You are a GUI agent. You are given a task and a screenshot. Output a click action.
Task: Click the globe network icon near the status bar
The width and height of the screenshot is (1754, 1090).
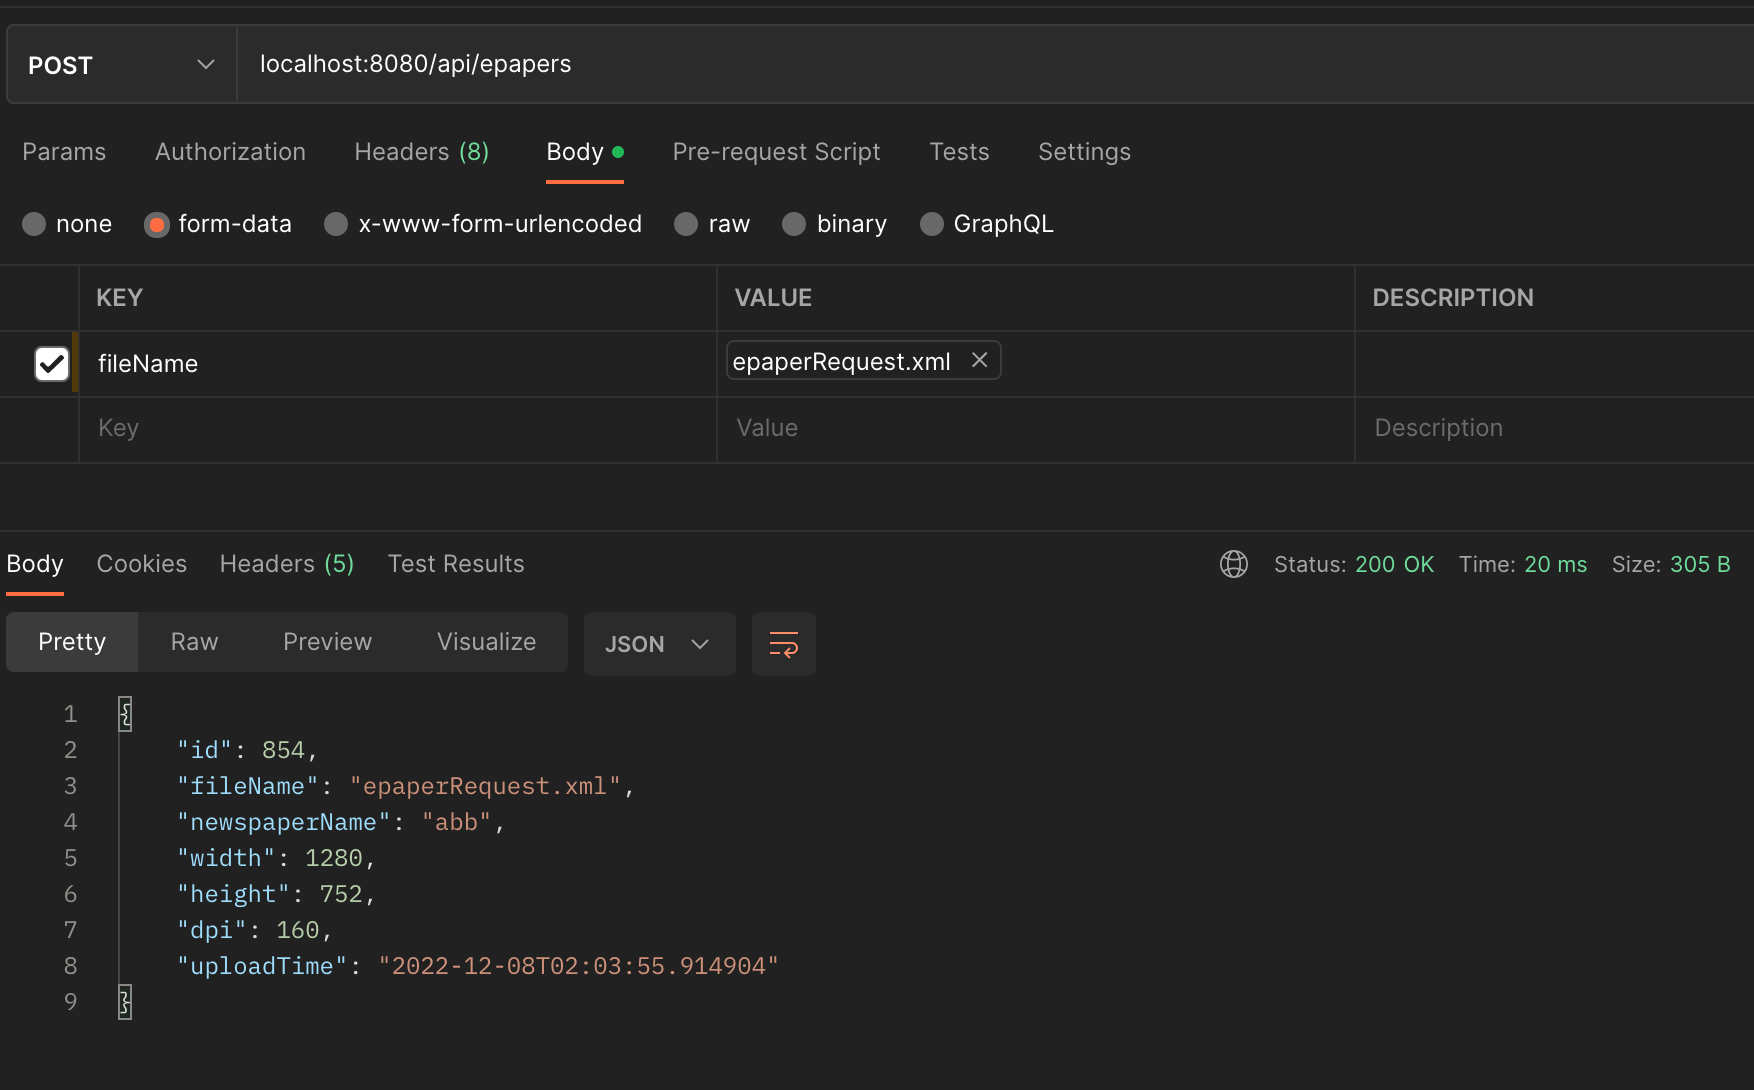(x=1234, y=564)
